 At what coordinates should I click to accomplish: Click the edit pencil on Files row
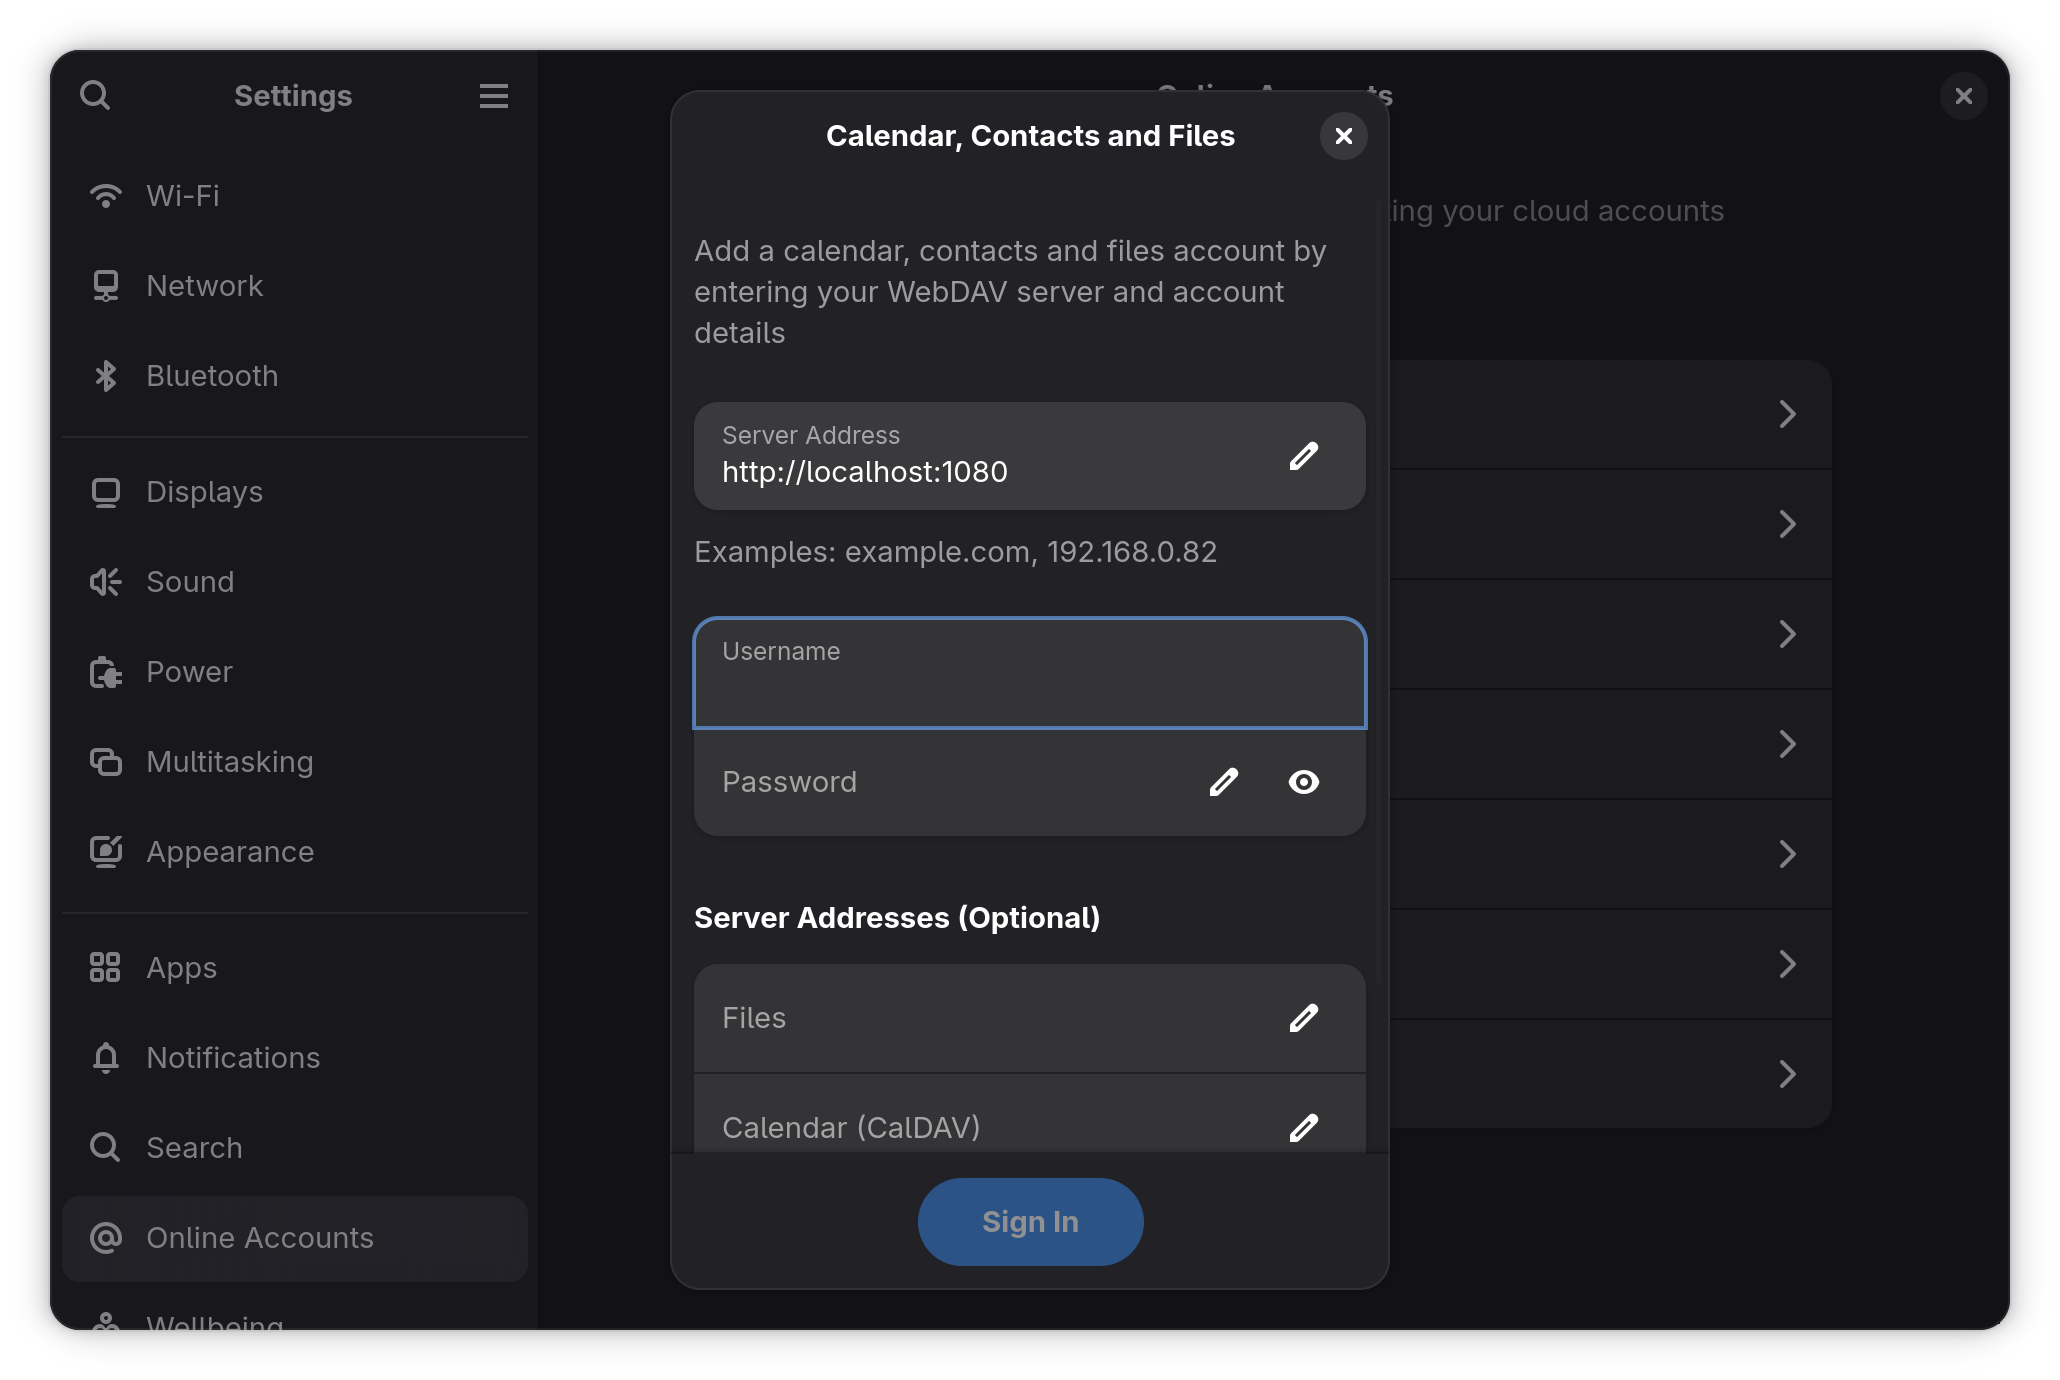(1303, 1018)
